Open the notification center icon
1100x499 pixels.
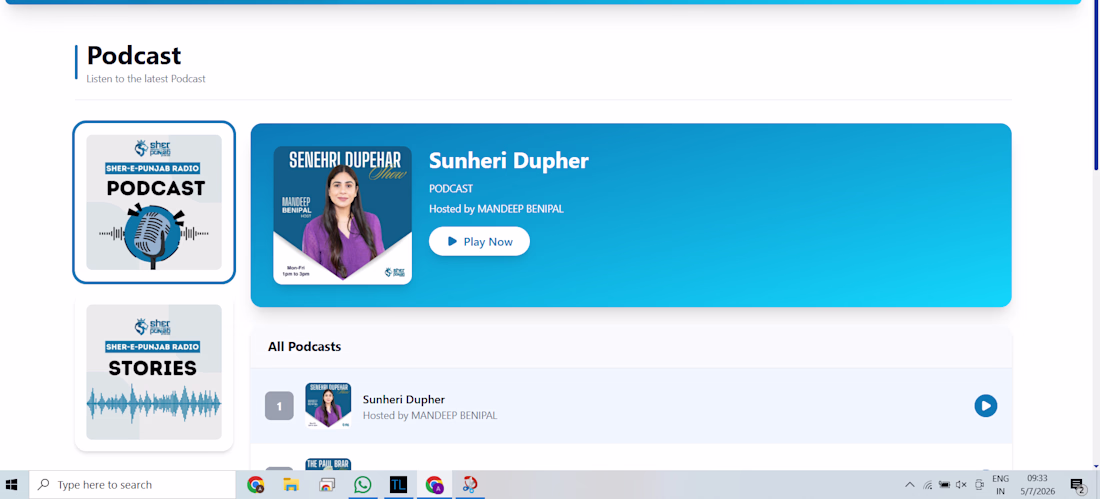pyautogui.click(x=1078, y=484)
